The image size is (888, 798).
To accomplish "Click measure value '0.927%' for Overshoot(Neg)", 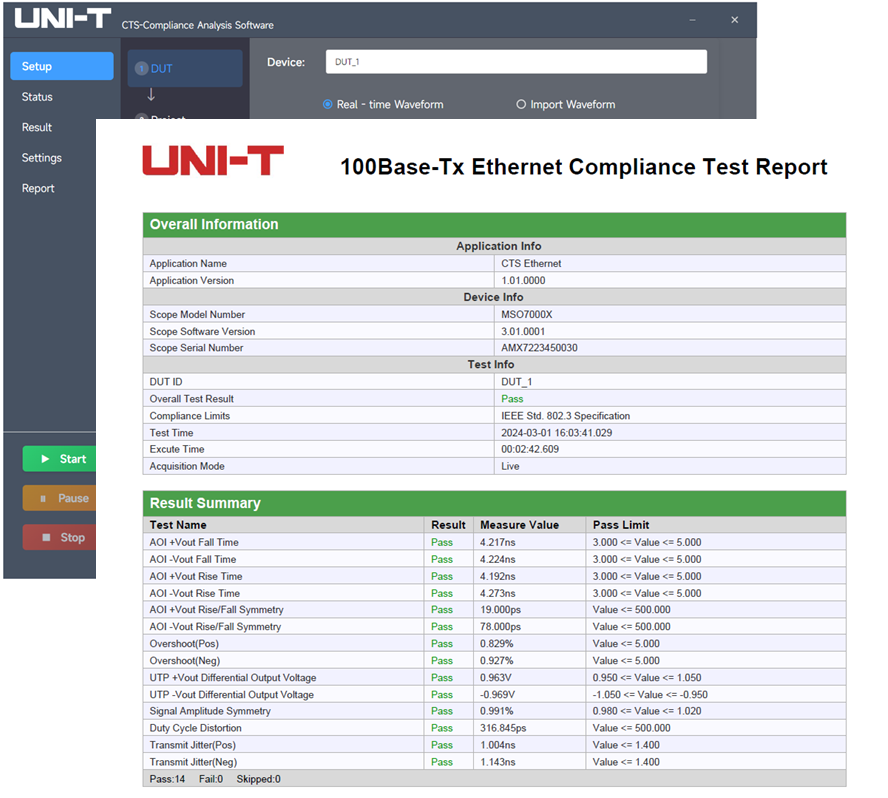I will pos(497,660).
